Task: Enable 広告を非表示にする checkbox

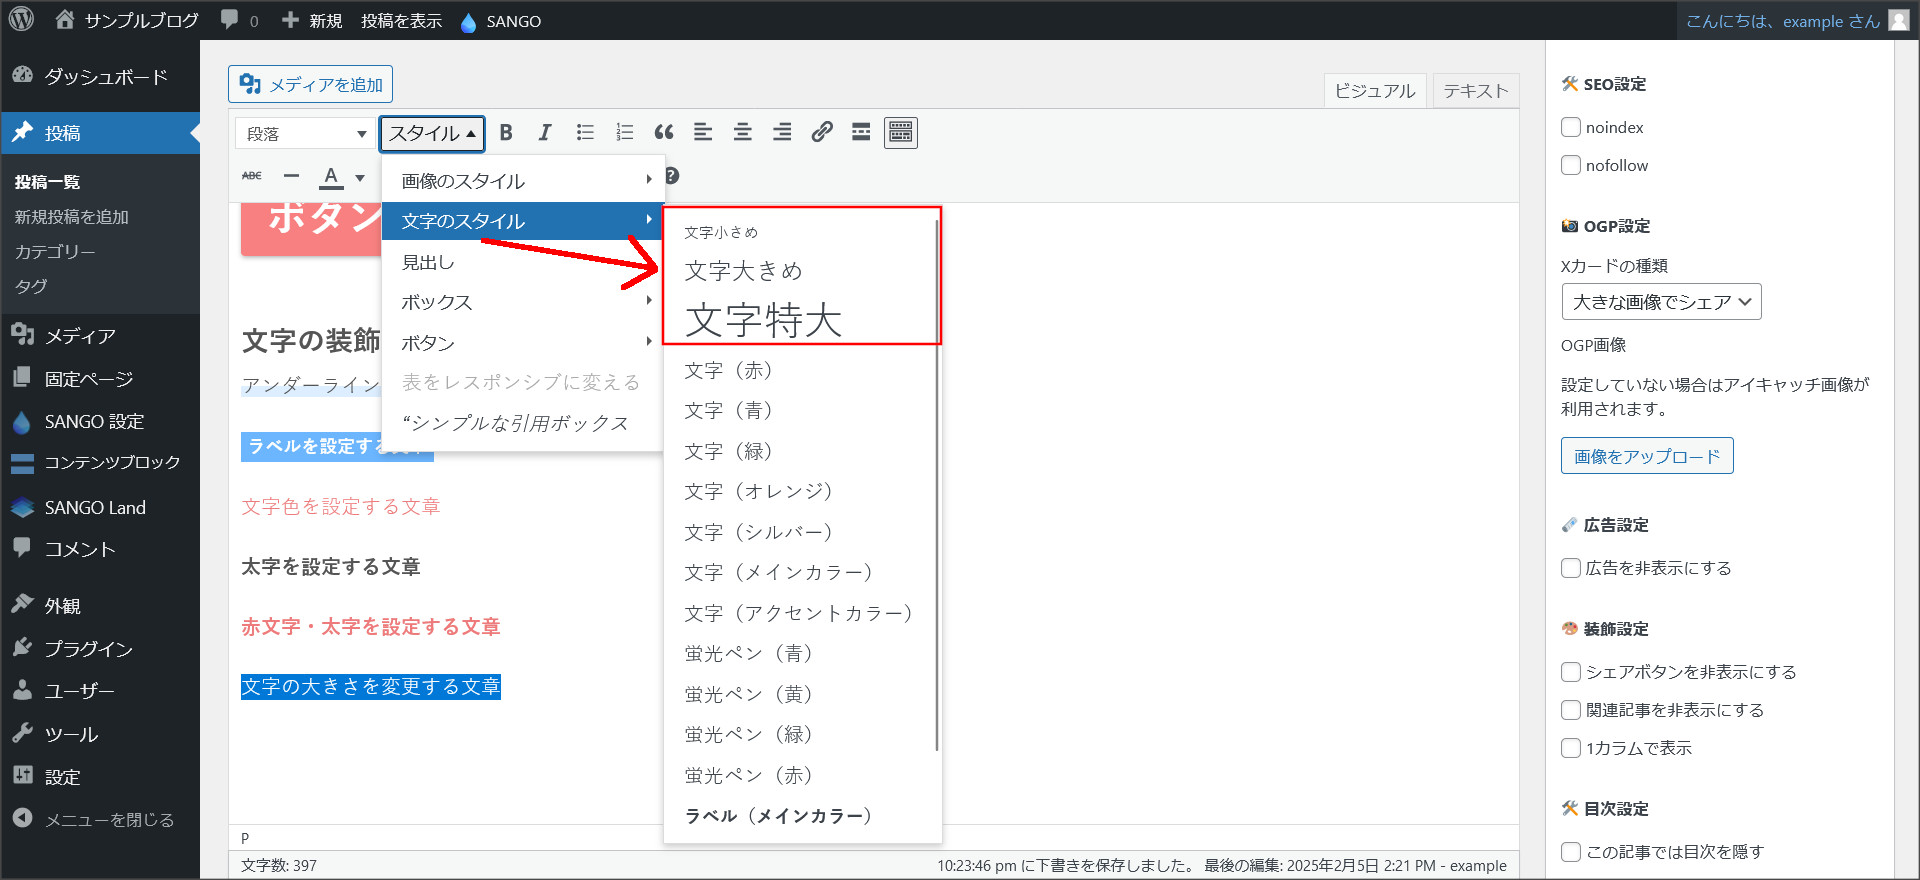Action: click(1571, 568)
